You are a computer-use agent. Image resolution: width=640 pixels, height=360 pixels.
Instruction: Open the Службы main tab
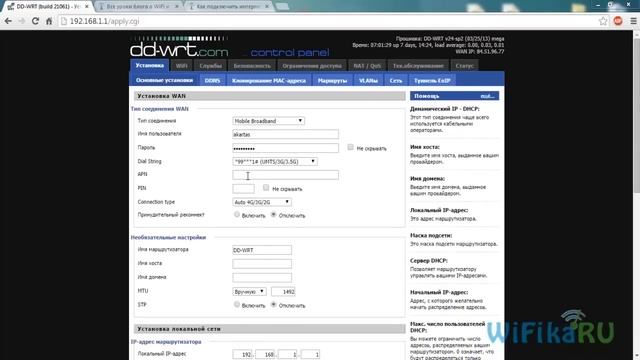(211, 66)
